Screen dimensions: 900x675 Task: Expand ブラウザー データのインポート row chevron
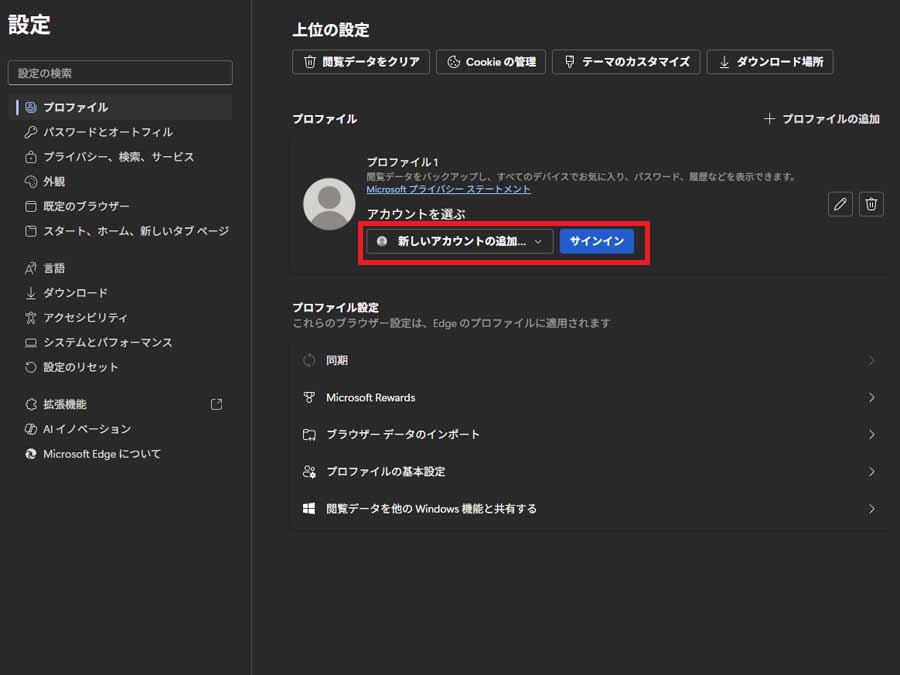[x=872, y=435]
